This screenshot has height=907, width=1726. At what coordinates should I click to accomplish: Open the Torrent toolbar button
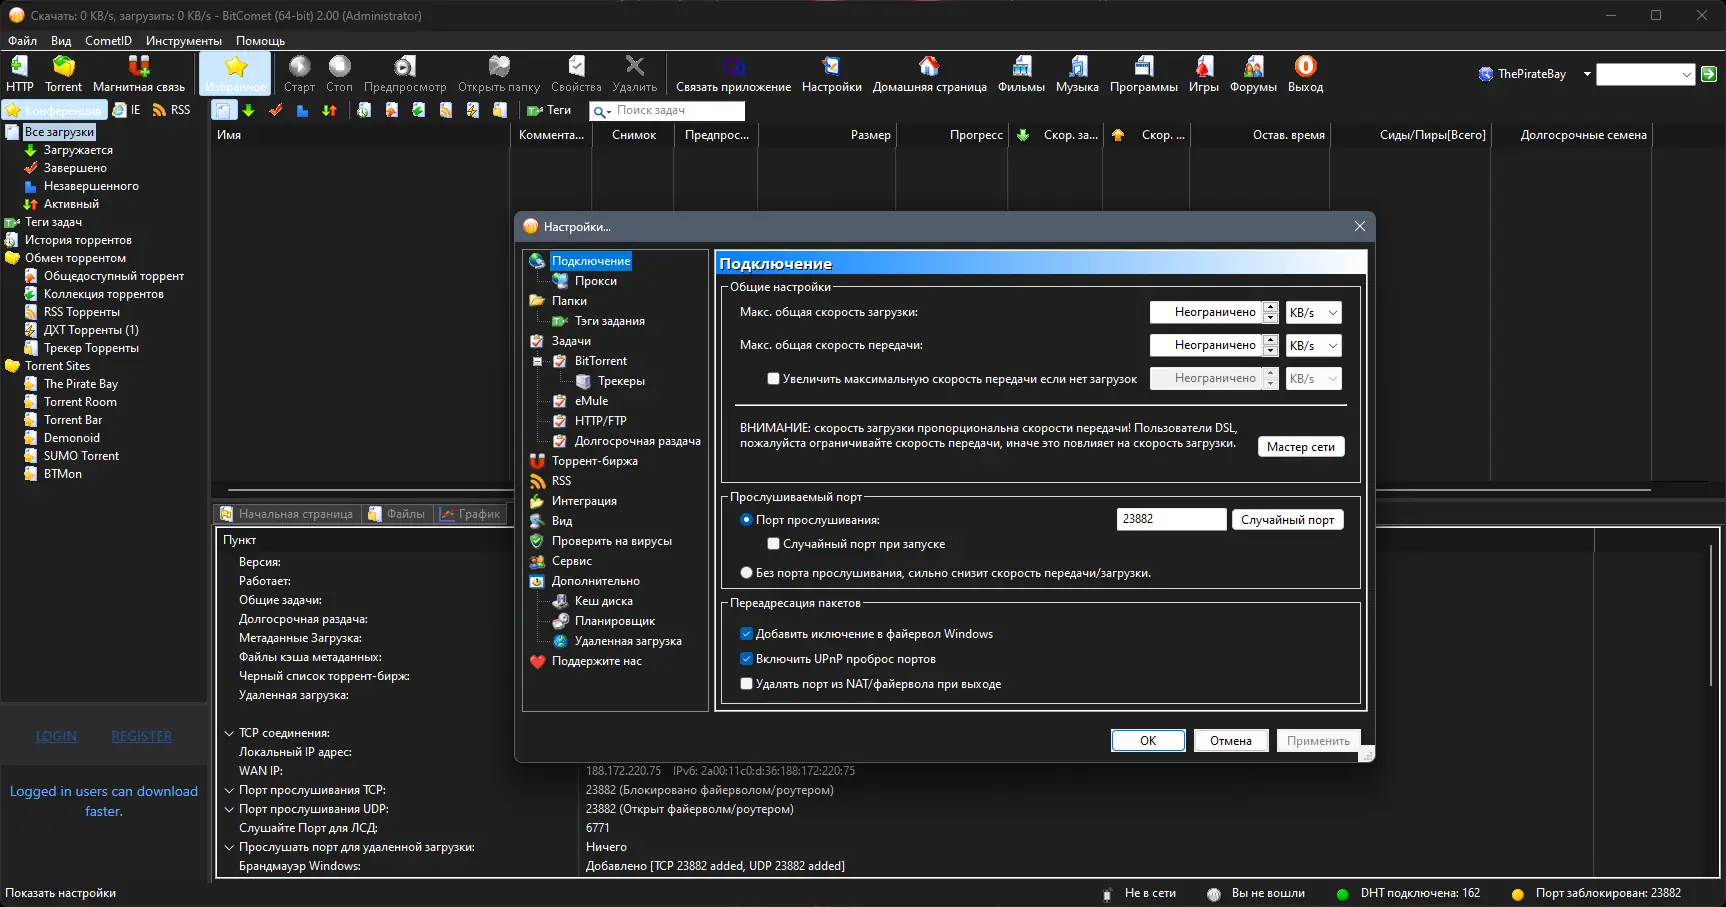pyautogui.click(x=63, y=74)
